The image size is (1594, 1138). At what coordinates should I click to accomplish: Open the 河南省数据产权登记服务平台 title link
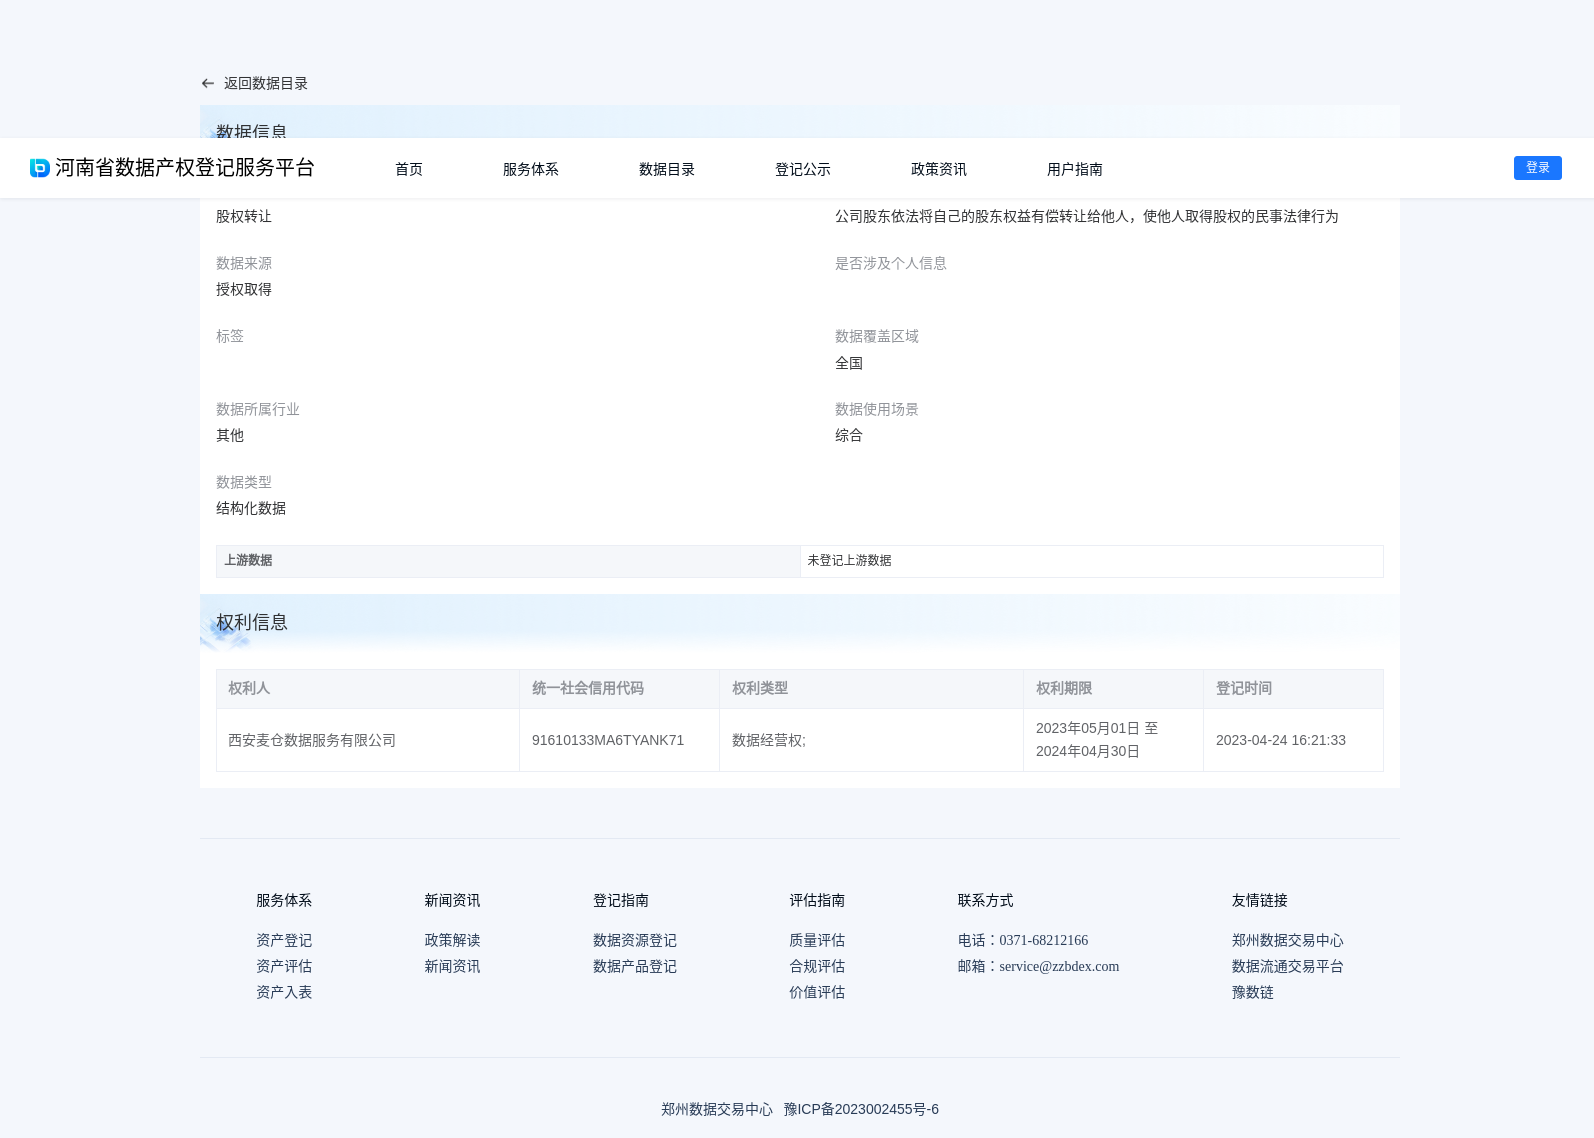click(185, 168)
